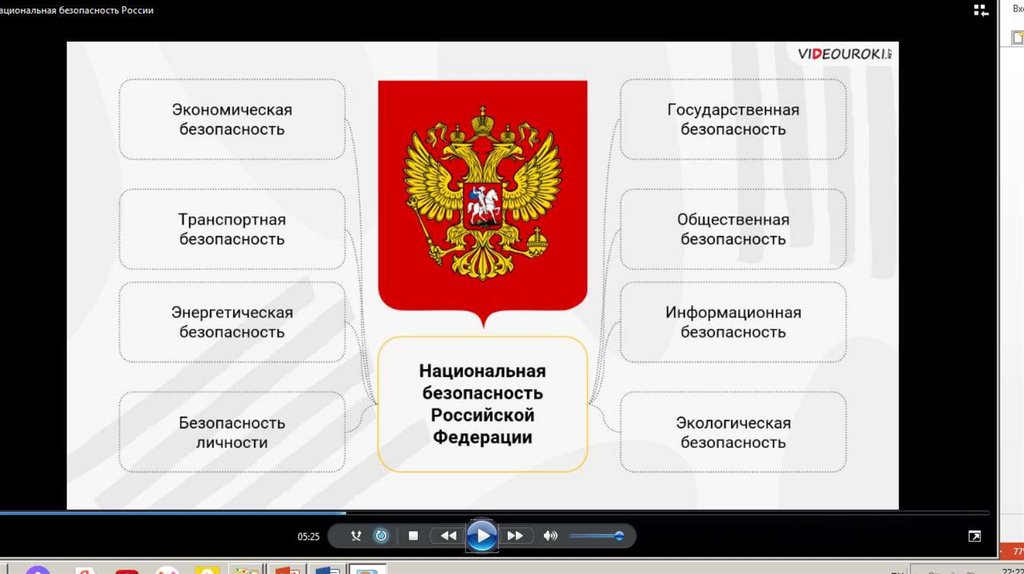The width and height of the screenshot is (1024, 574).
Task: Click the seek bar above the controls
Action: tap(495, 513)
